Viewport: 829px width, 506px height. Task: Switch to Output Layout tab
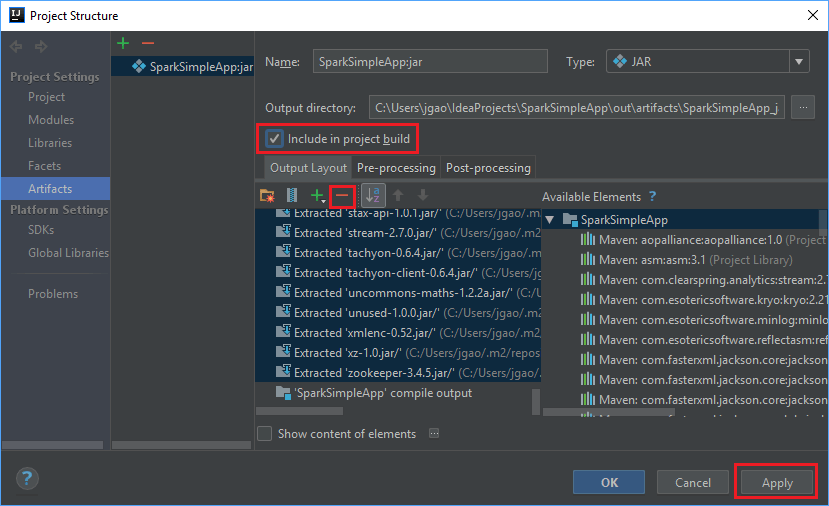tap(308, 168)
